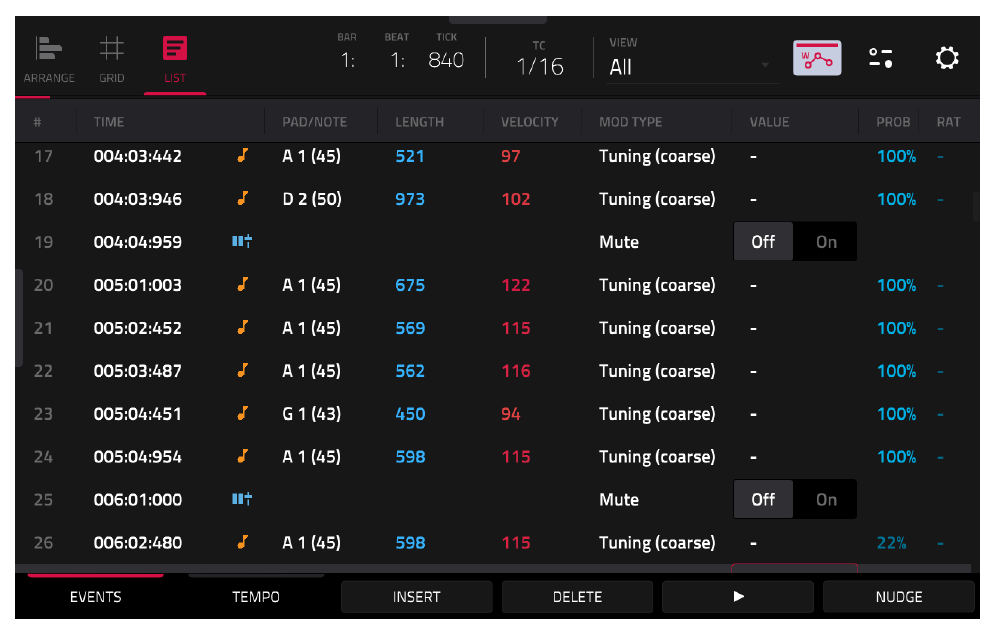Click note icon of event 26

click(x=242, y=542)
